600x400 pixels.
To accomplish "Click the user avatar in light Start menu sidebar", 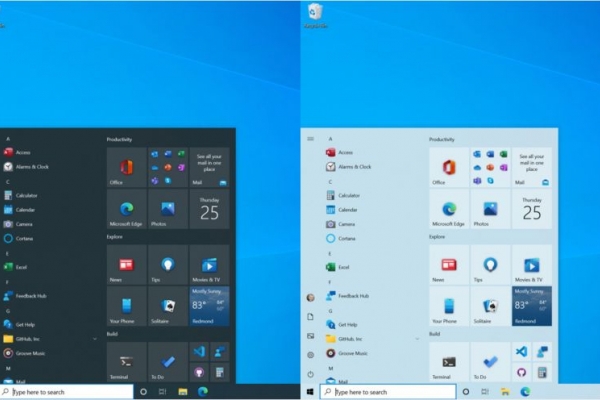I will pos(310,297).
